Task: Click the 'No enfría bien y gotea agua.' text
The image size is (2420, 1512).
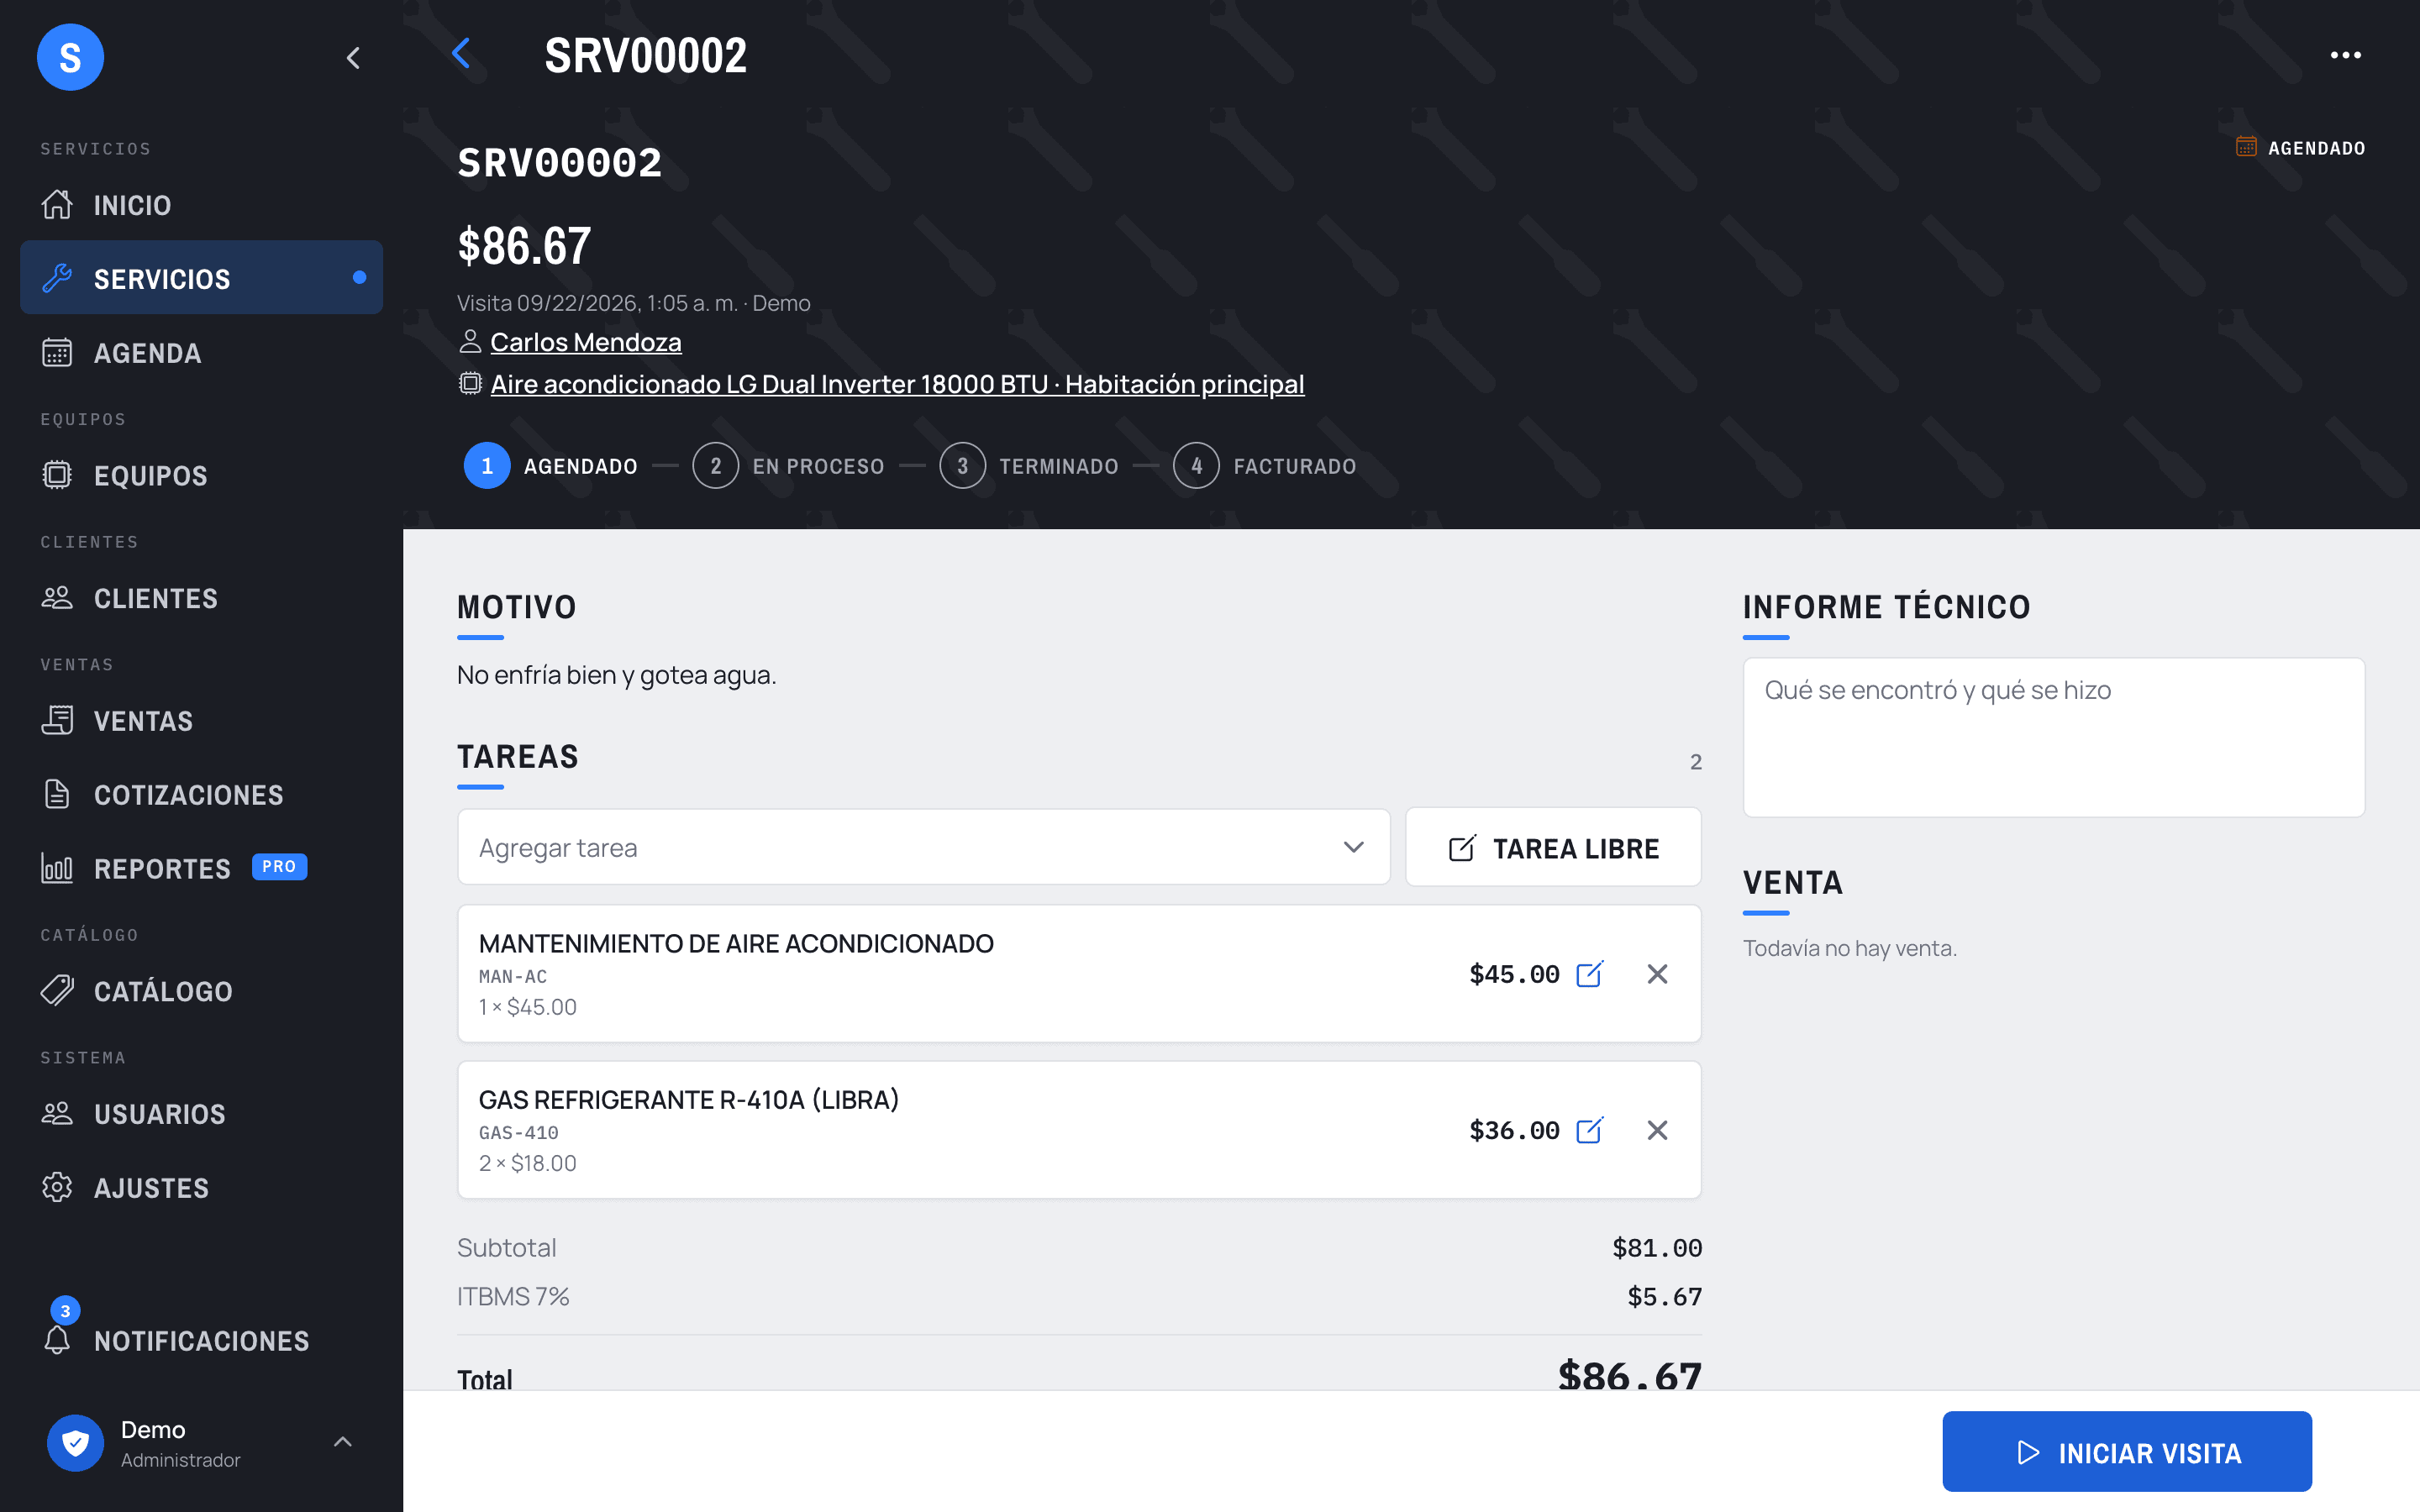Action: coord(616,675)
